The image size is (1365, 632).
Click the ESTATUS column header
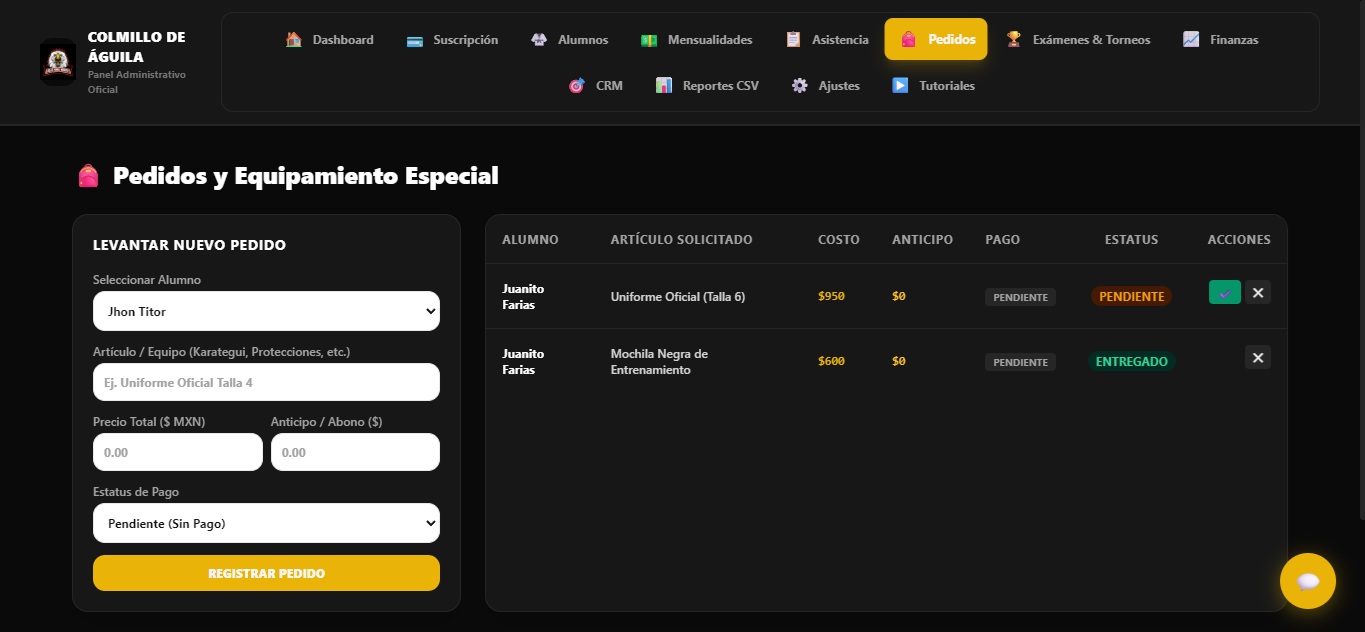click(x=1131, y=240)
